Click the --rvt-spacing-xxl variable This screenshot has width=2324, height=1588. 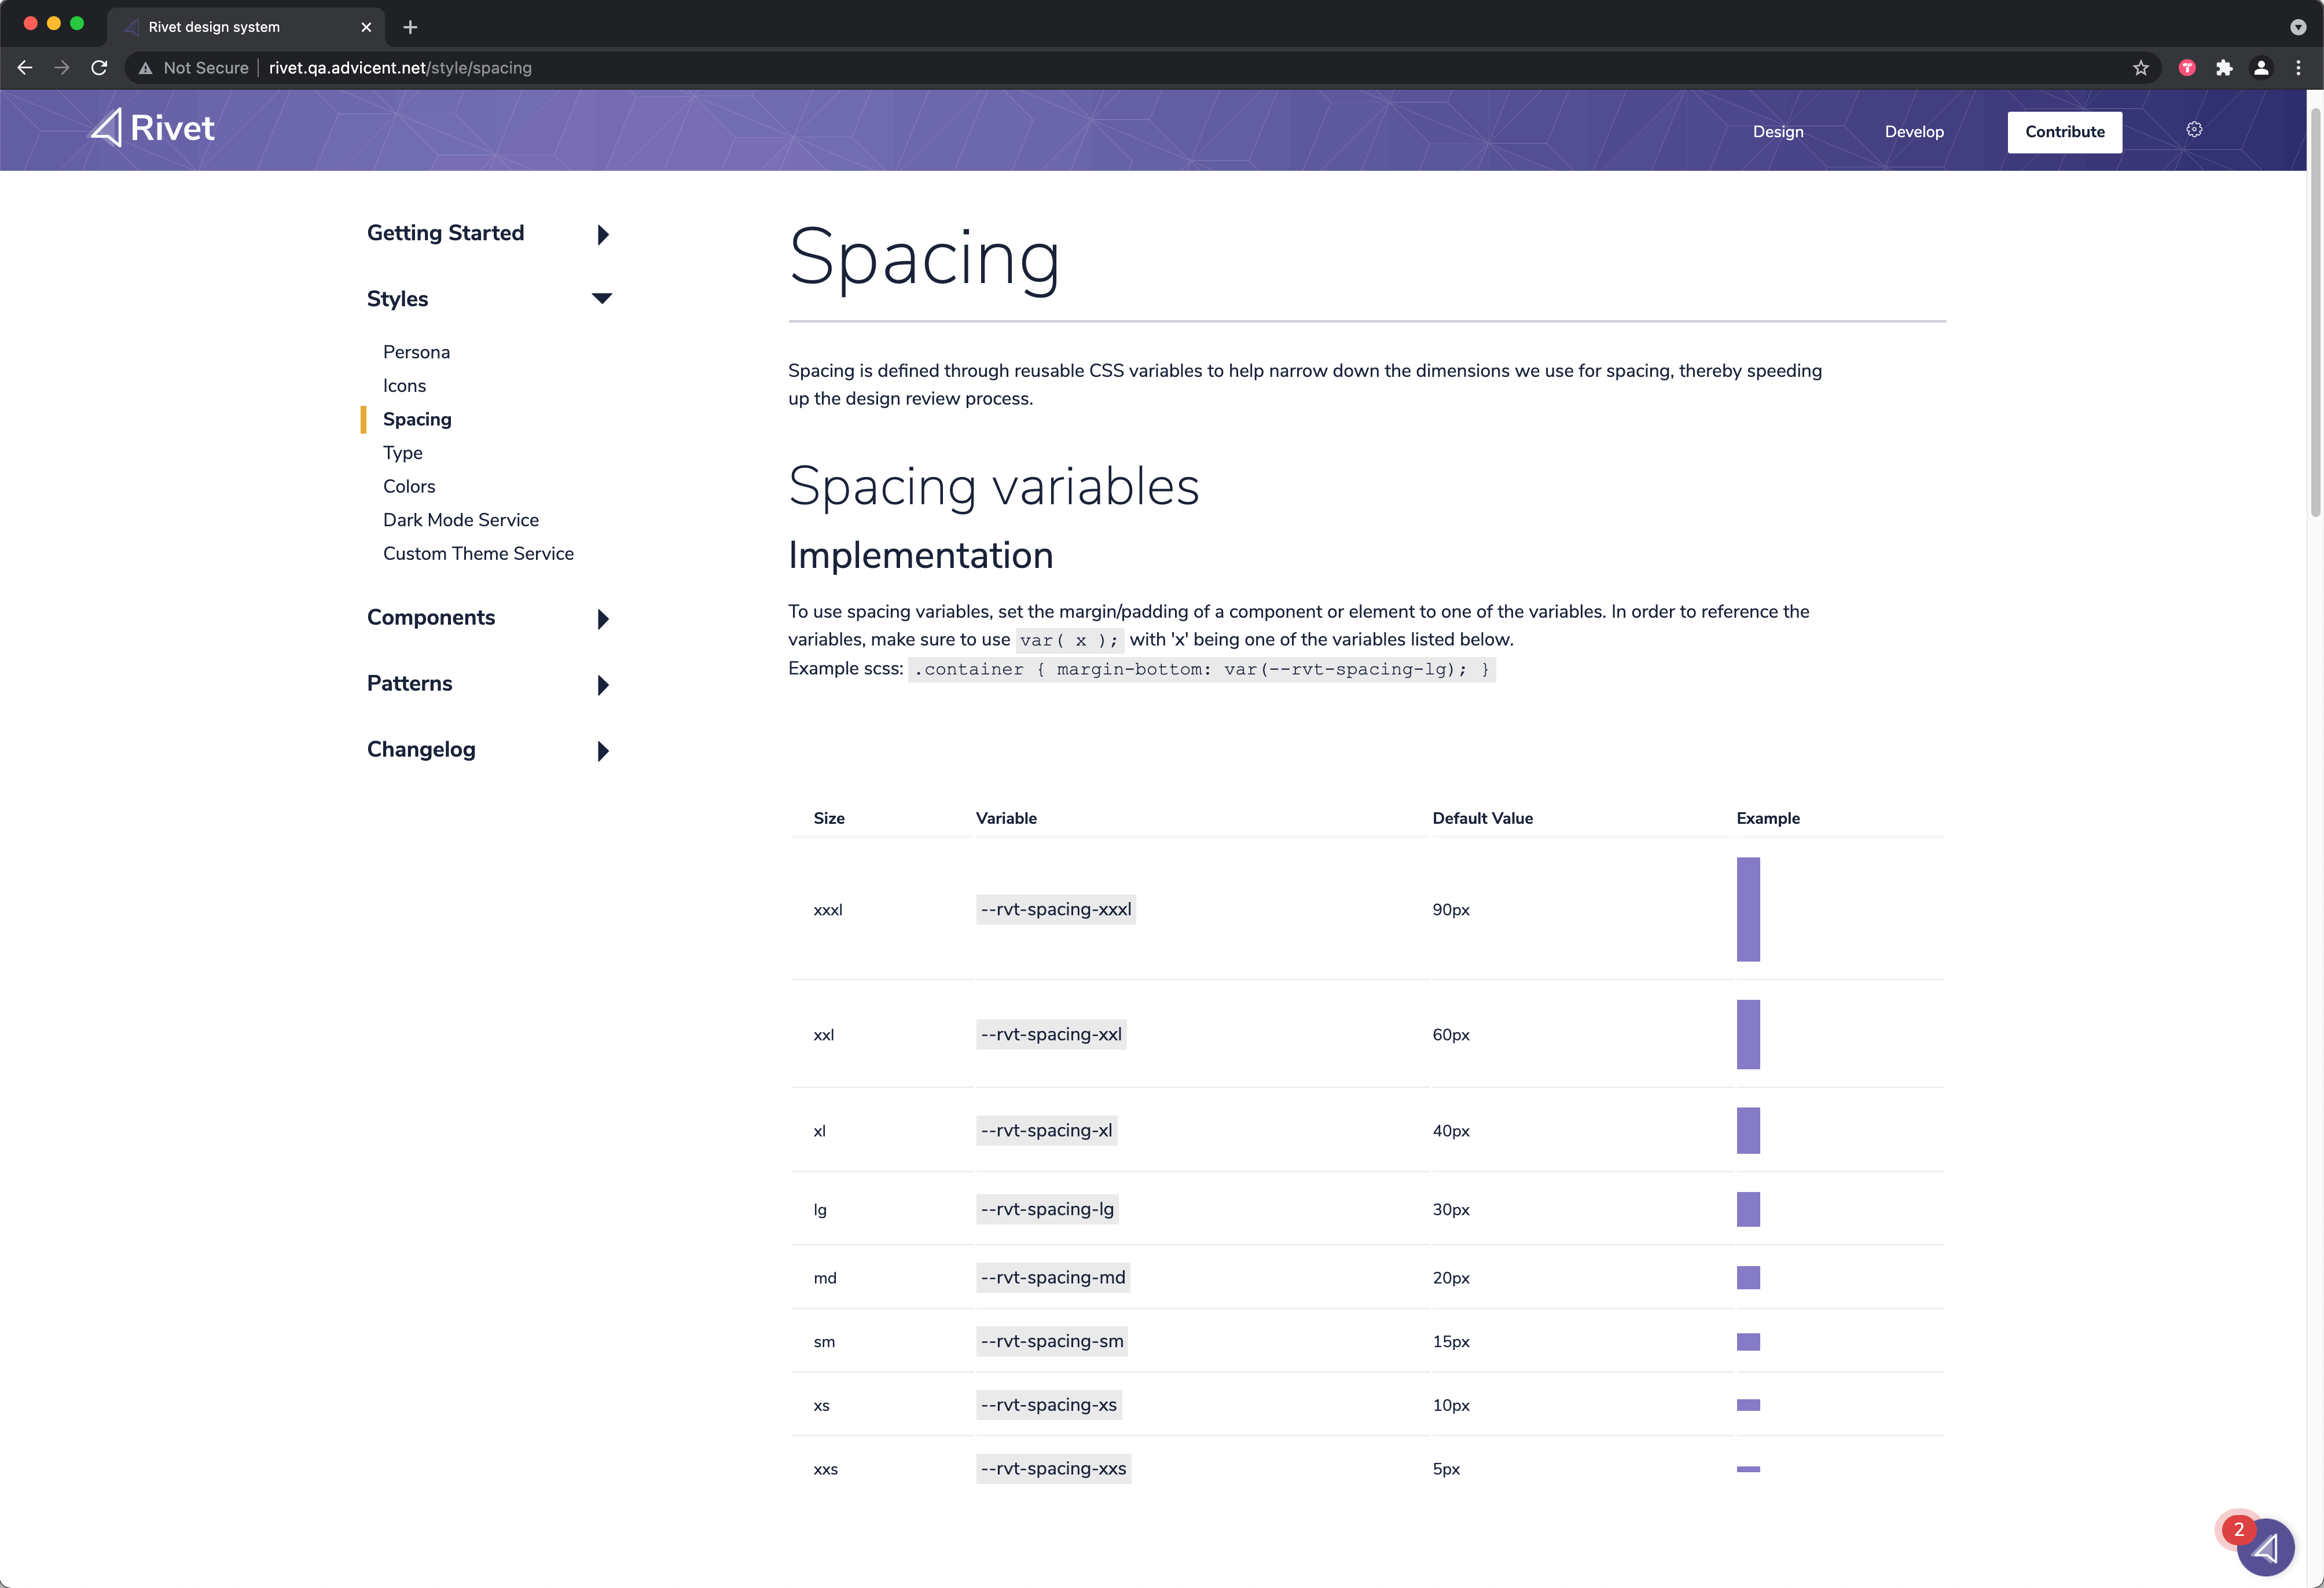(1051, 1034)
